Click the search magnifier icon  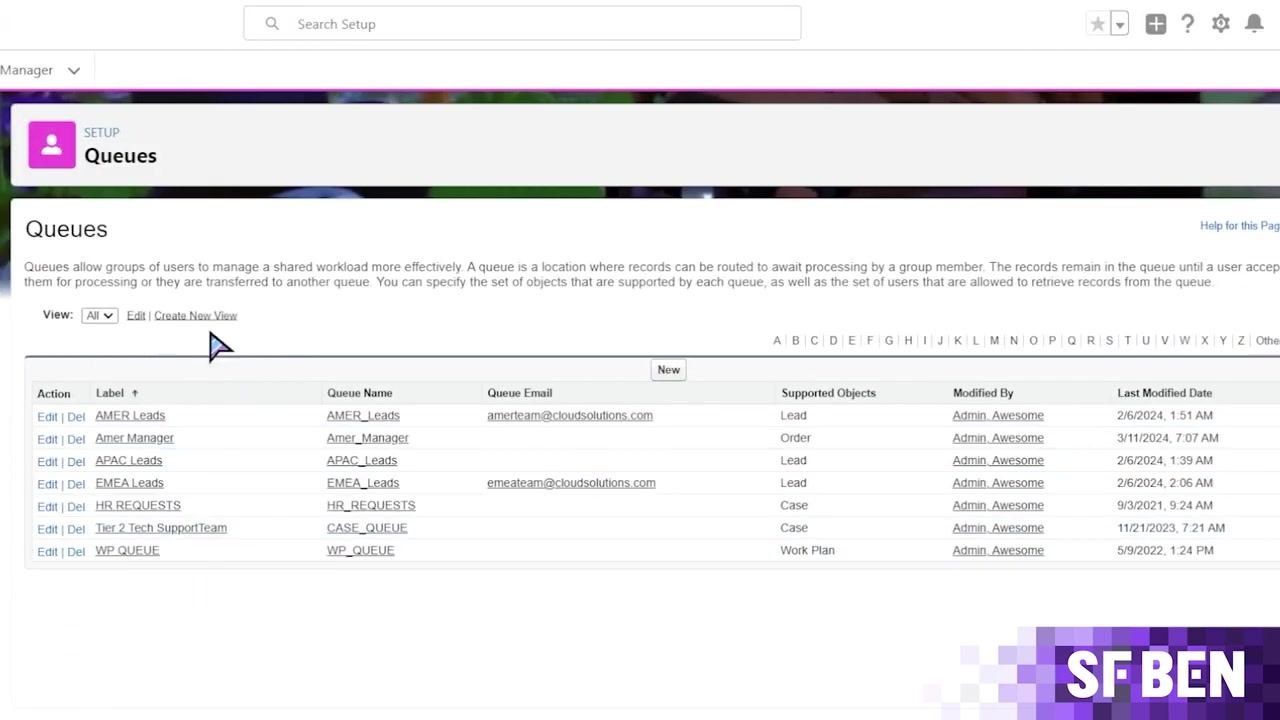click(x=272, y=24)
